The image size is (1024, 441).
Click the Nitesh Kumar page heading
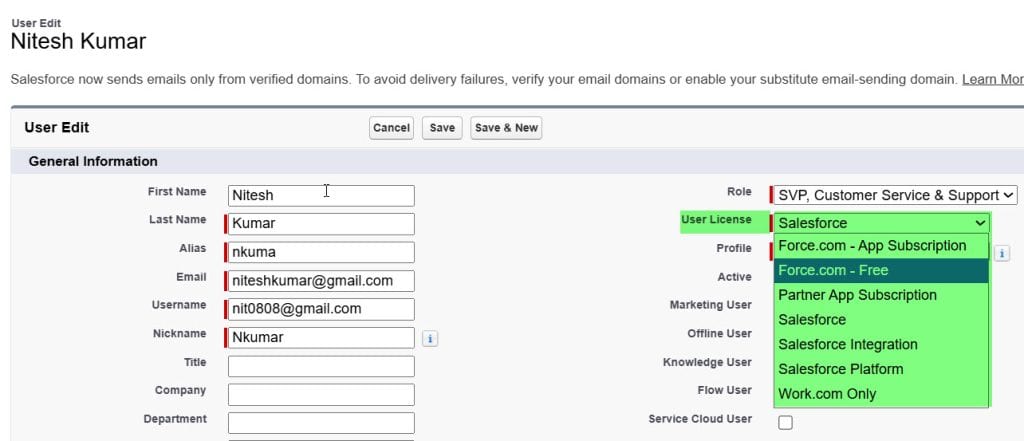point(78,42)
